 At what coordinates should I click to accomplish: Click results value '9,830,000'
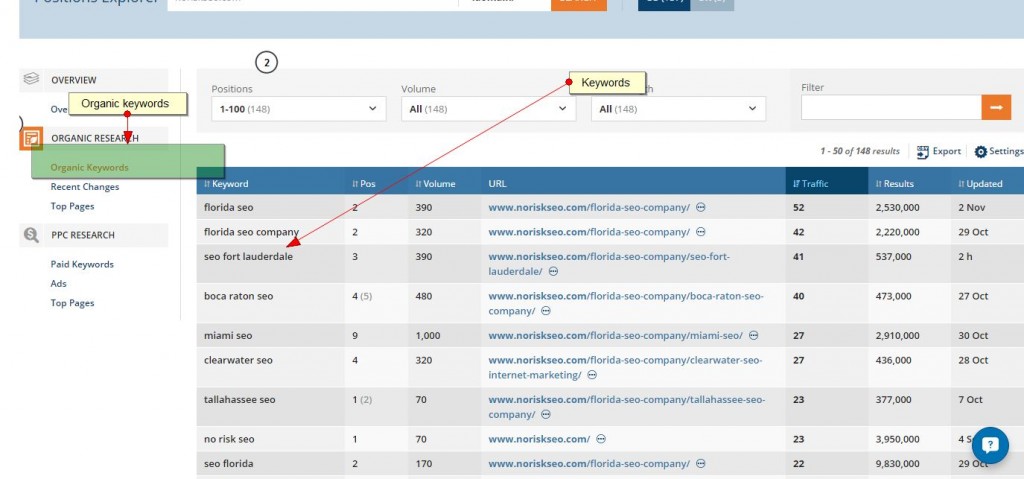coord(898,464)
